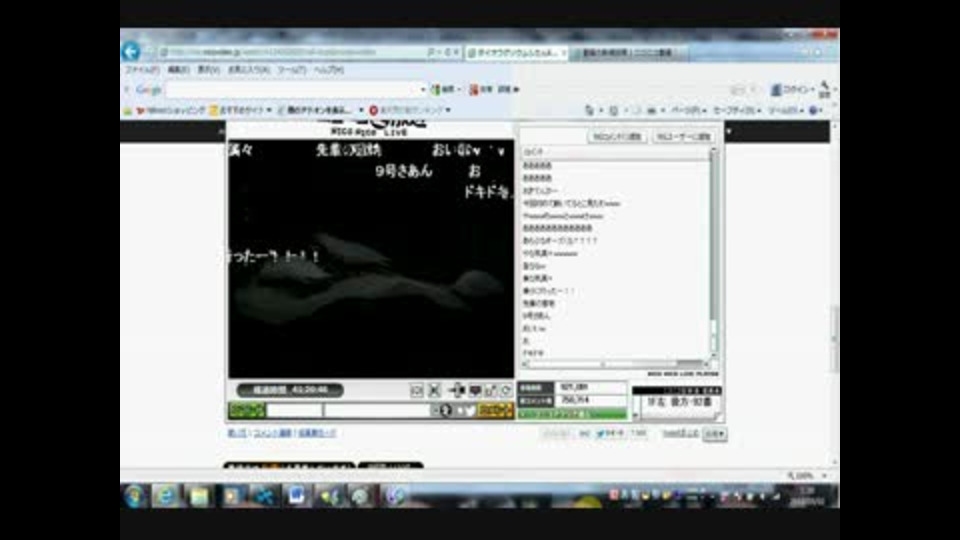Click the Google toolbar share button
960x540 pixels.
[481, 89]
